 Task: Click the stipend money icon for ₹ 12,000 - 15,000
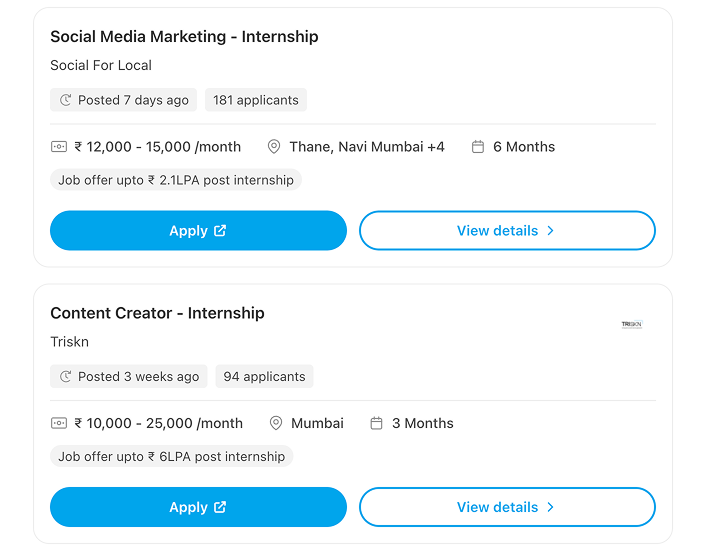tap(59, 147)
